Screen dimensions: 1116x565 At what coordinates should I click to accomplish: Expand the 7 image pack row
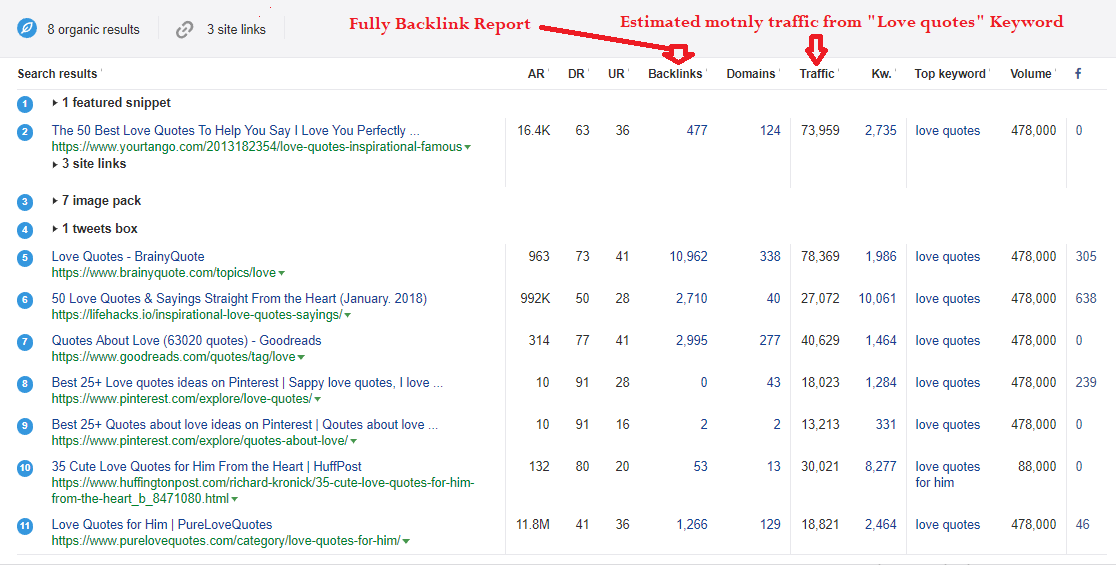(55, 201)
